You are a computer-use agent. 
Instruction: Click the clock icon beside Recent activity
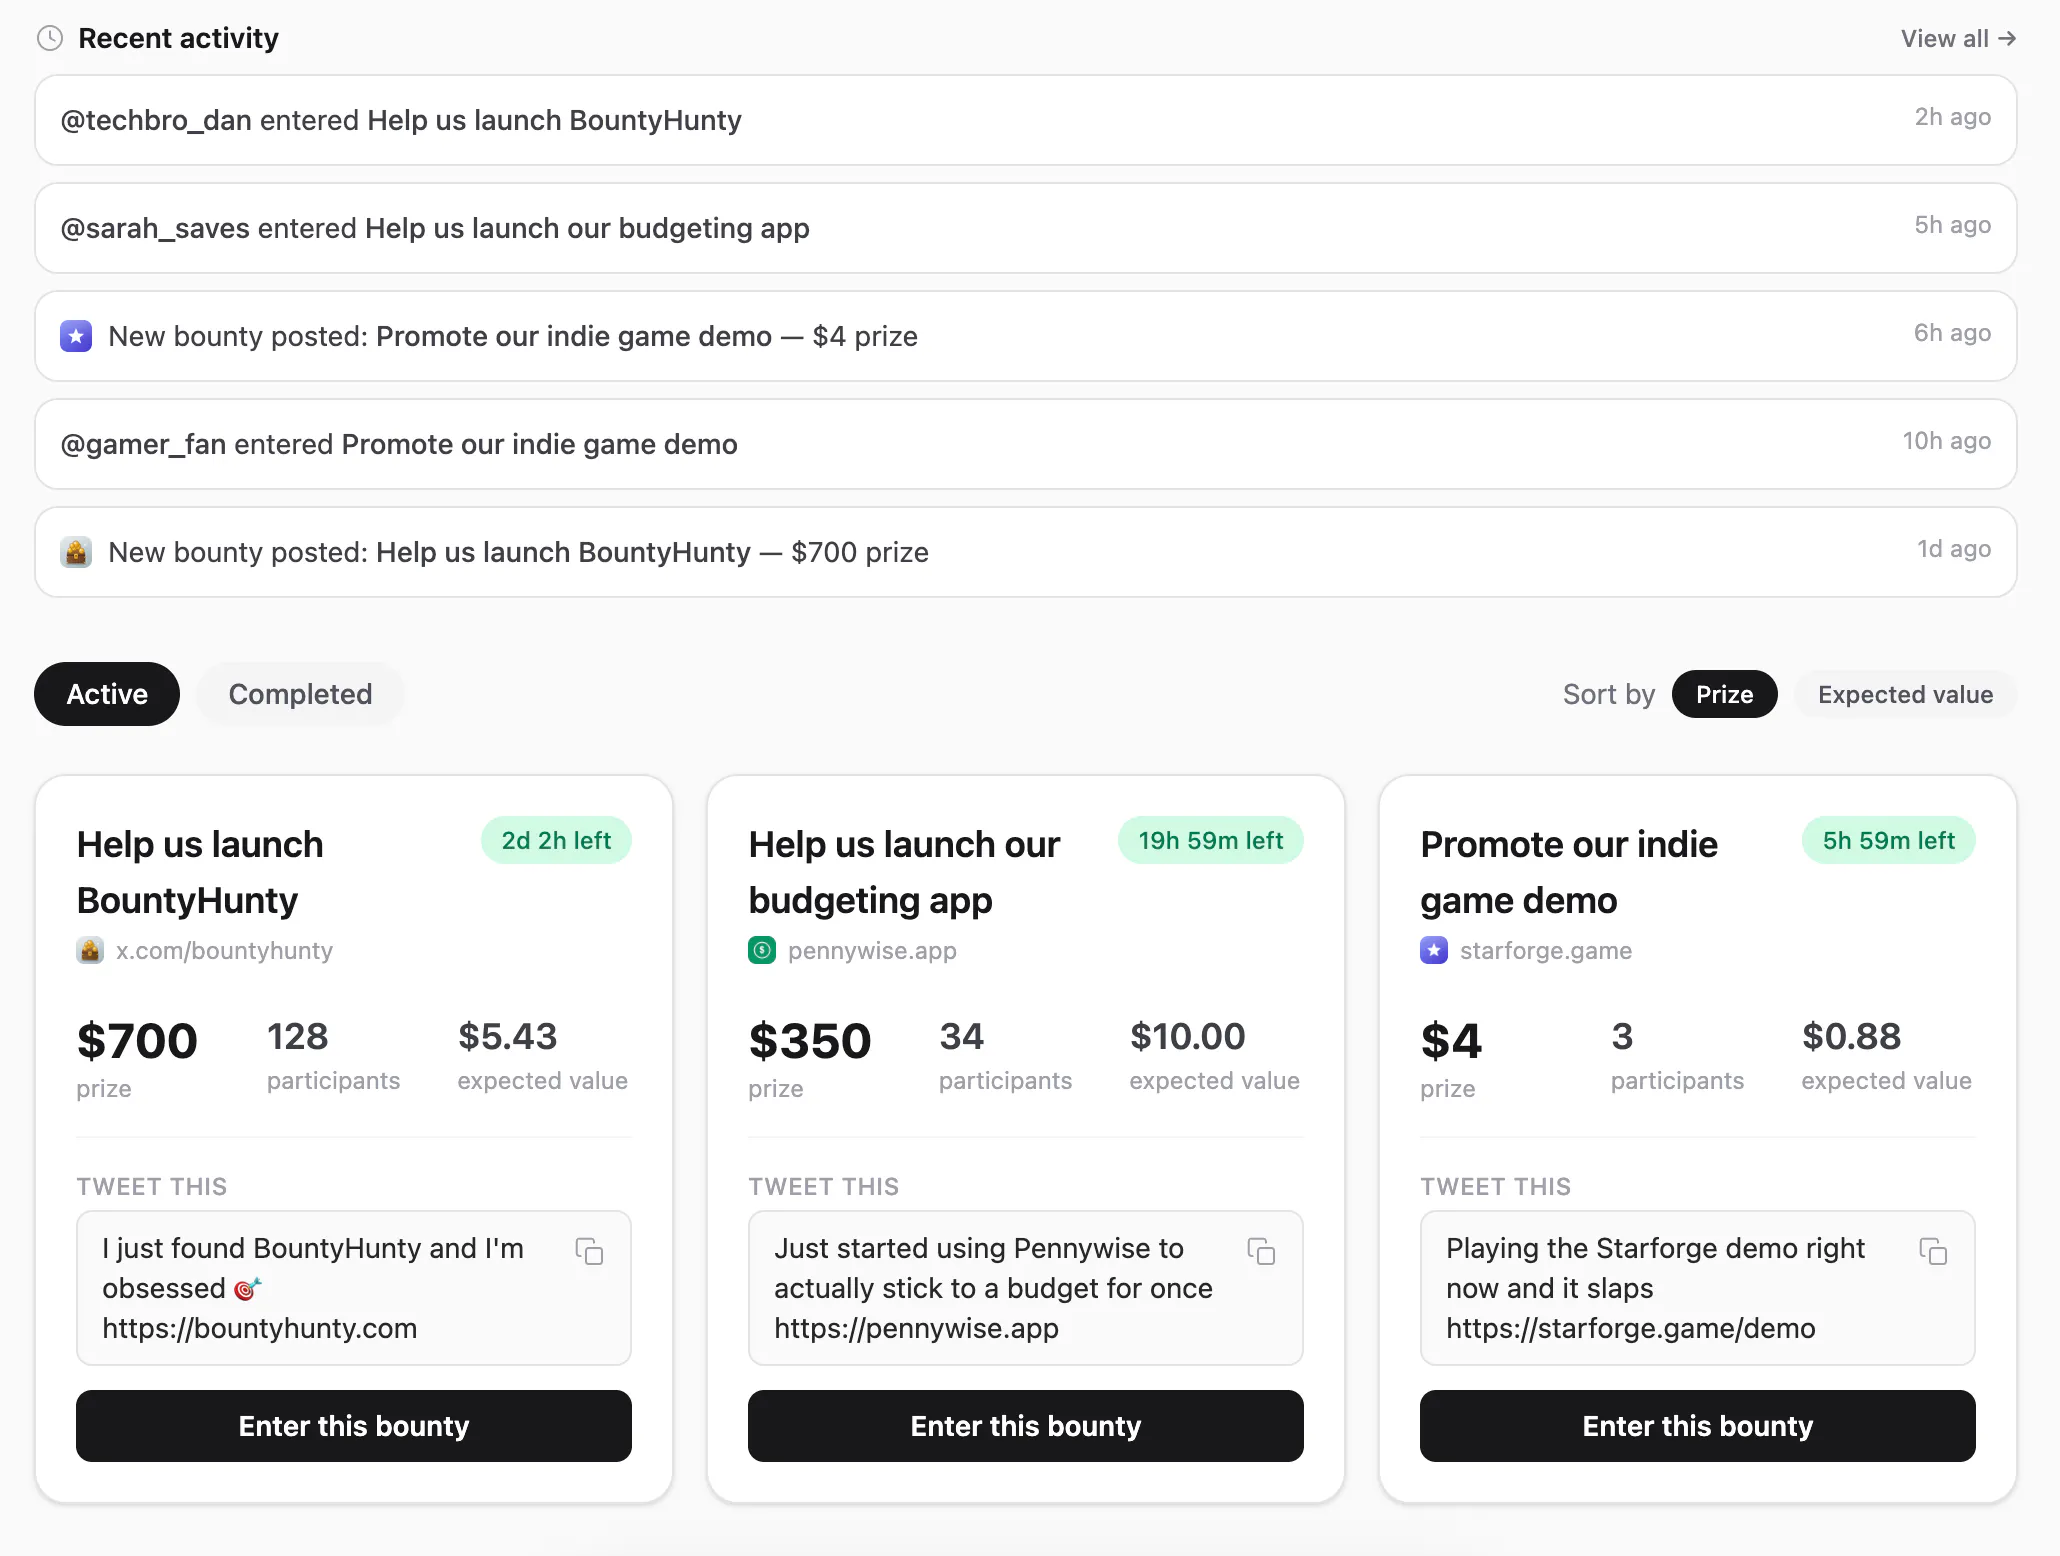tap(50, 38)
